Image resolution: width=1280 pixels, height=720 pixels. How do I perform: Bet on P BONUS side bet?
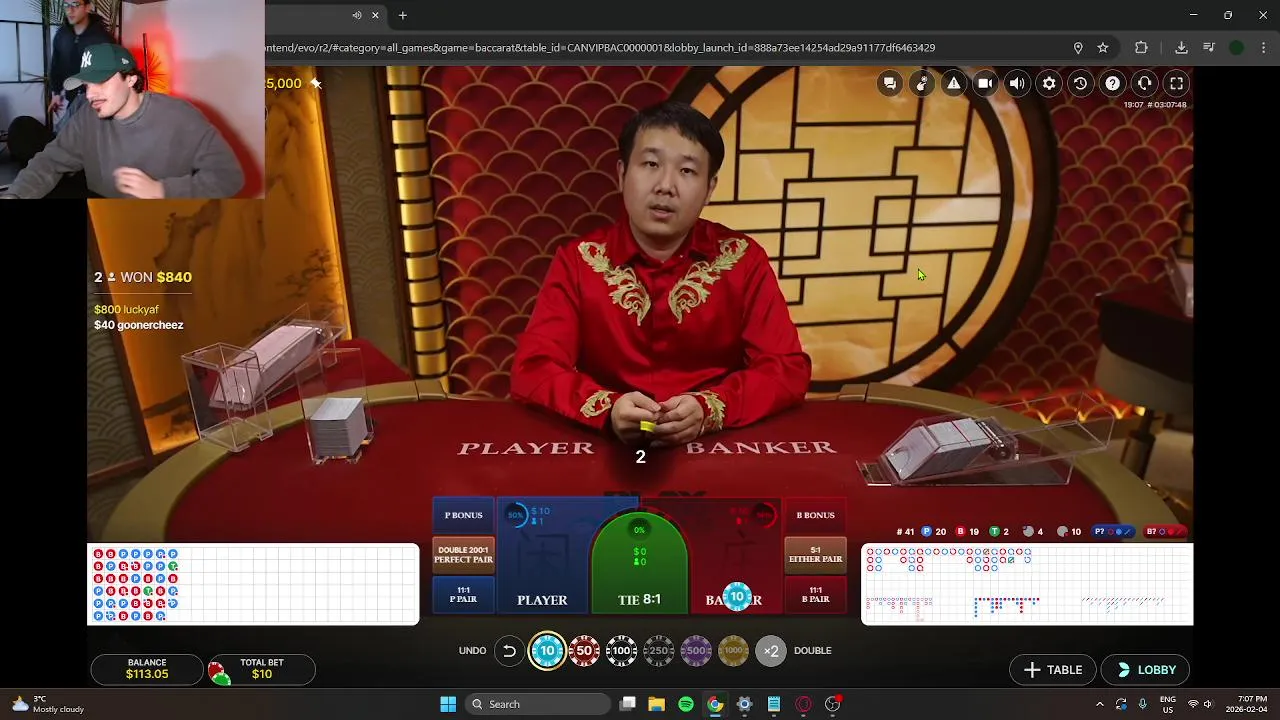(x=463, y=515)
